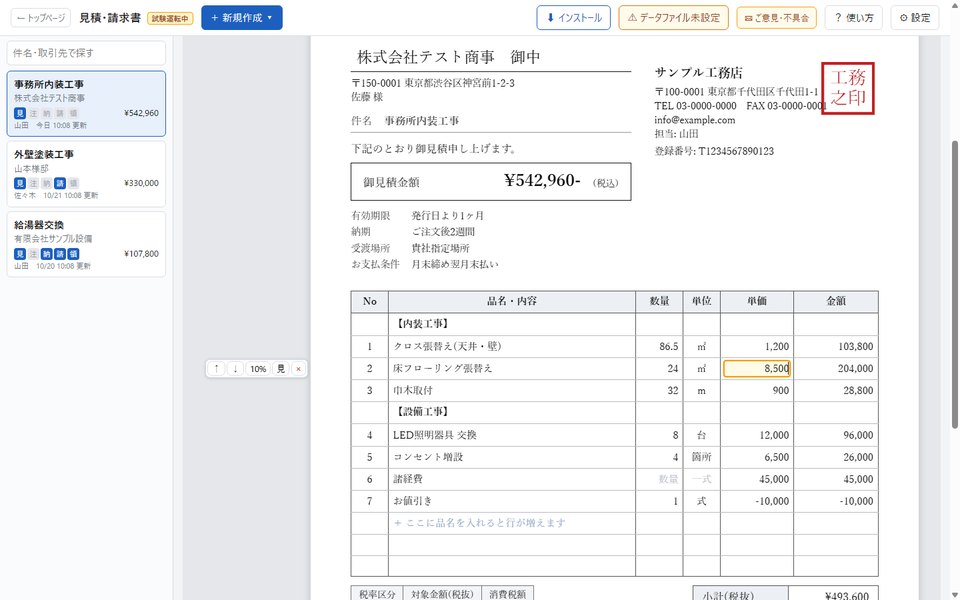Click the registration number T1234567890123

pos(736,151)
